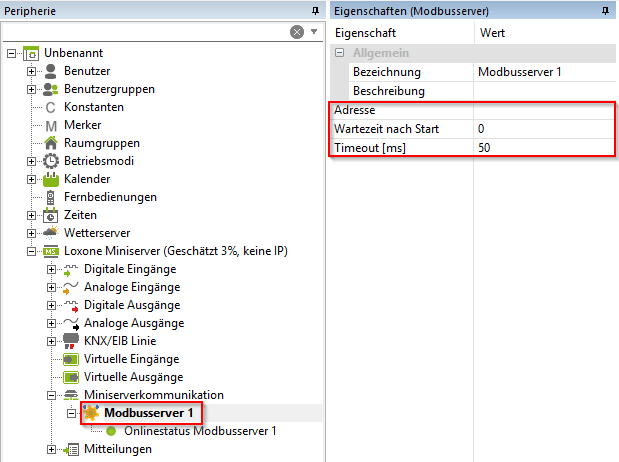Click the Analoge Eingänge wave icon

71,287
